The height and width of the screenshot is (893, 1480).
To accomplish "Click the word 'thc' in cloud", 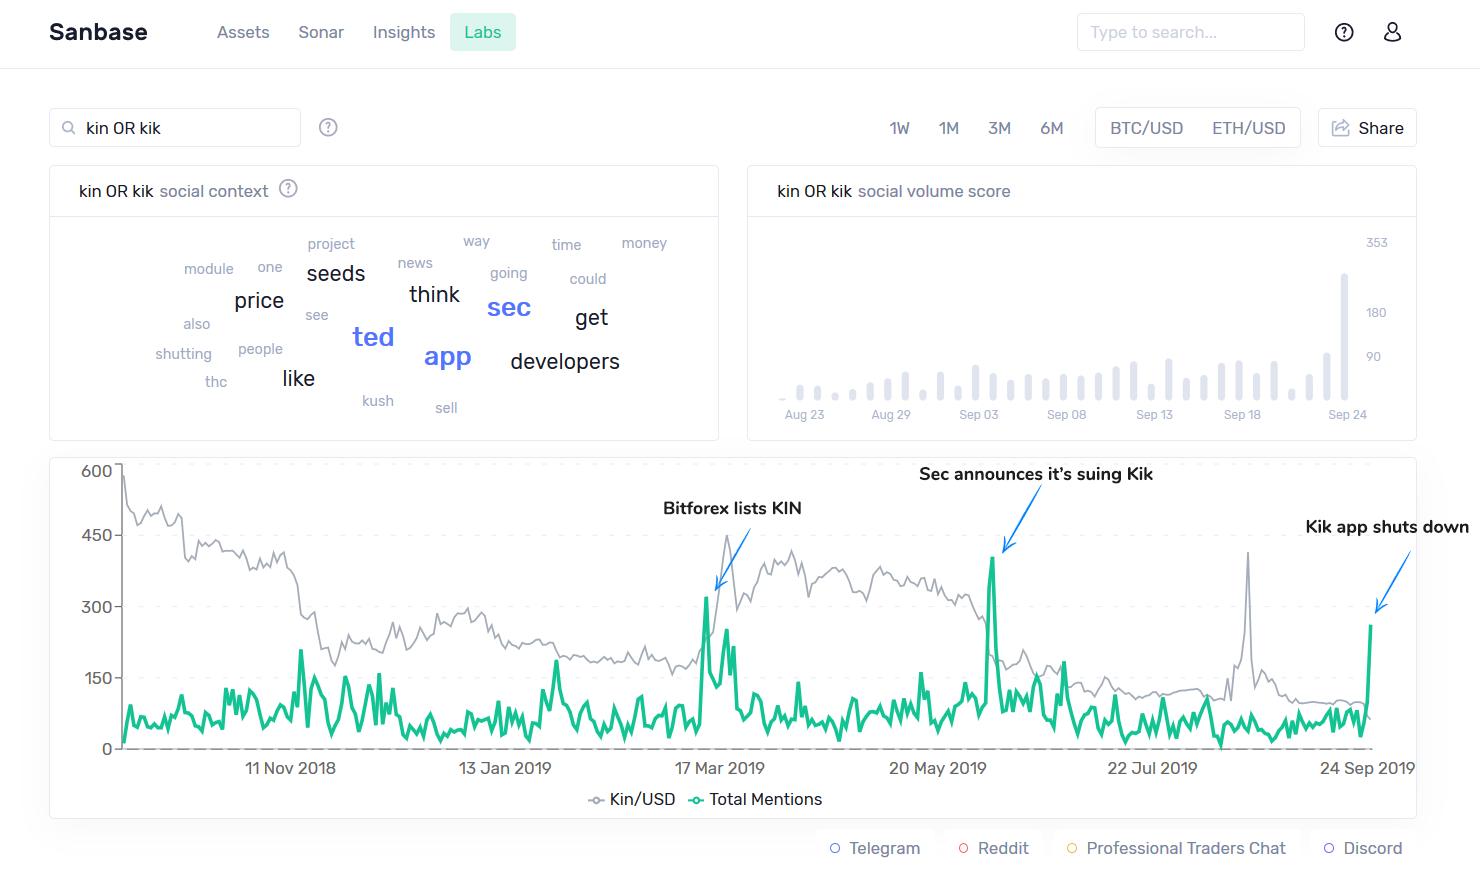I will pos(216,382).
